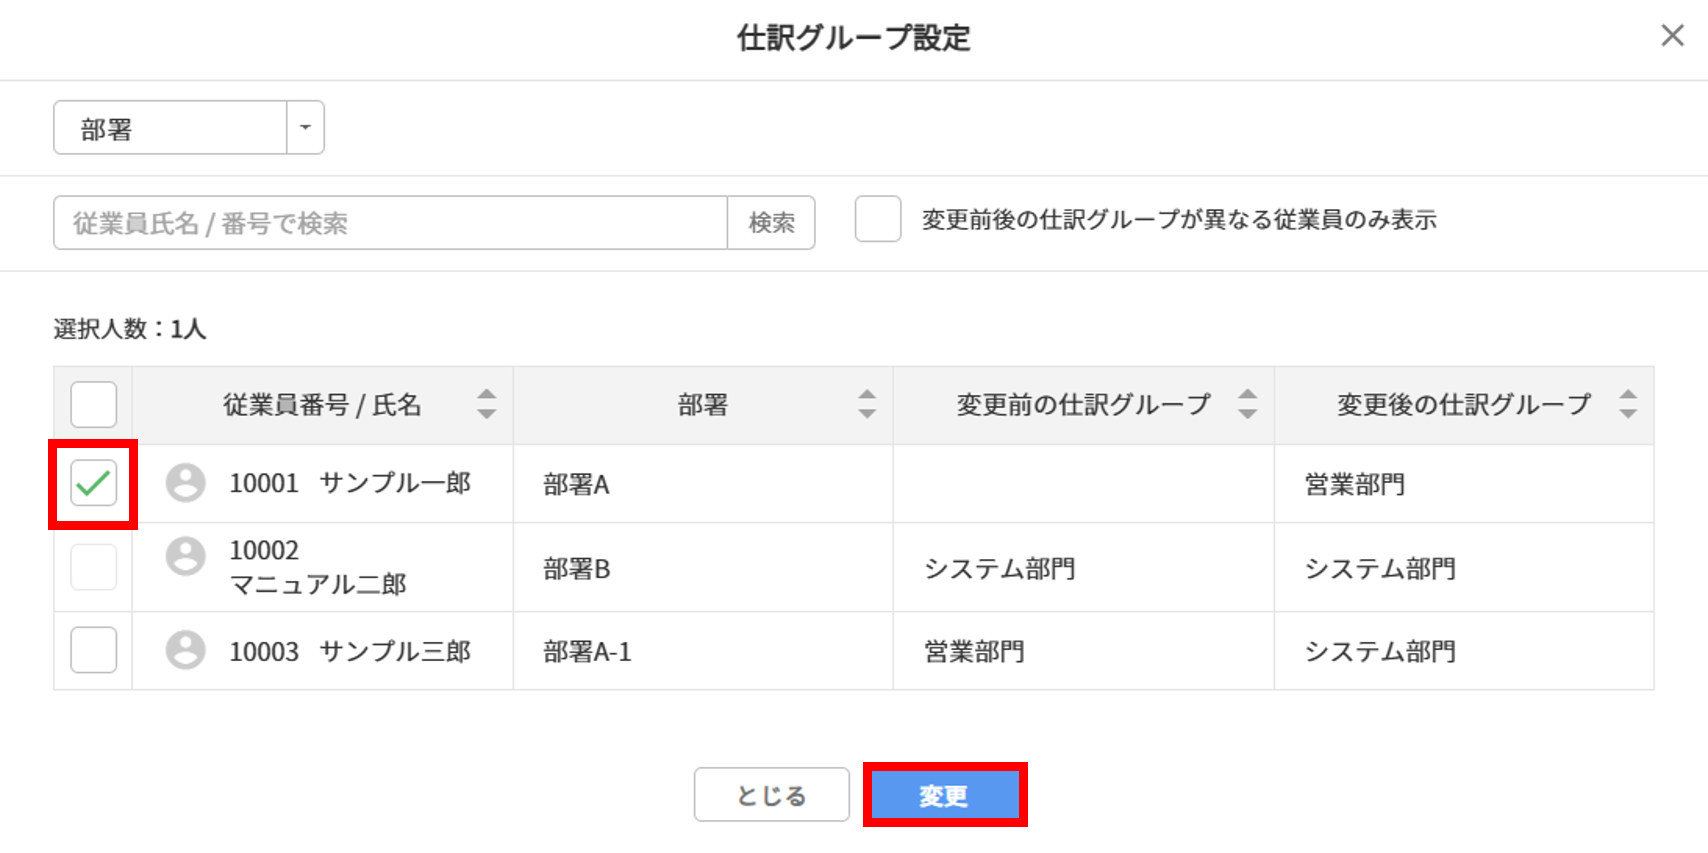Image resolution: width=1708 pixels, height=853 pixels.
Task: Click the とじる button
Action: point(771,795)
